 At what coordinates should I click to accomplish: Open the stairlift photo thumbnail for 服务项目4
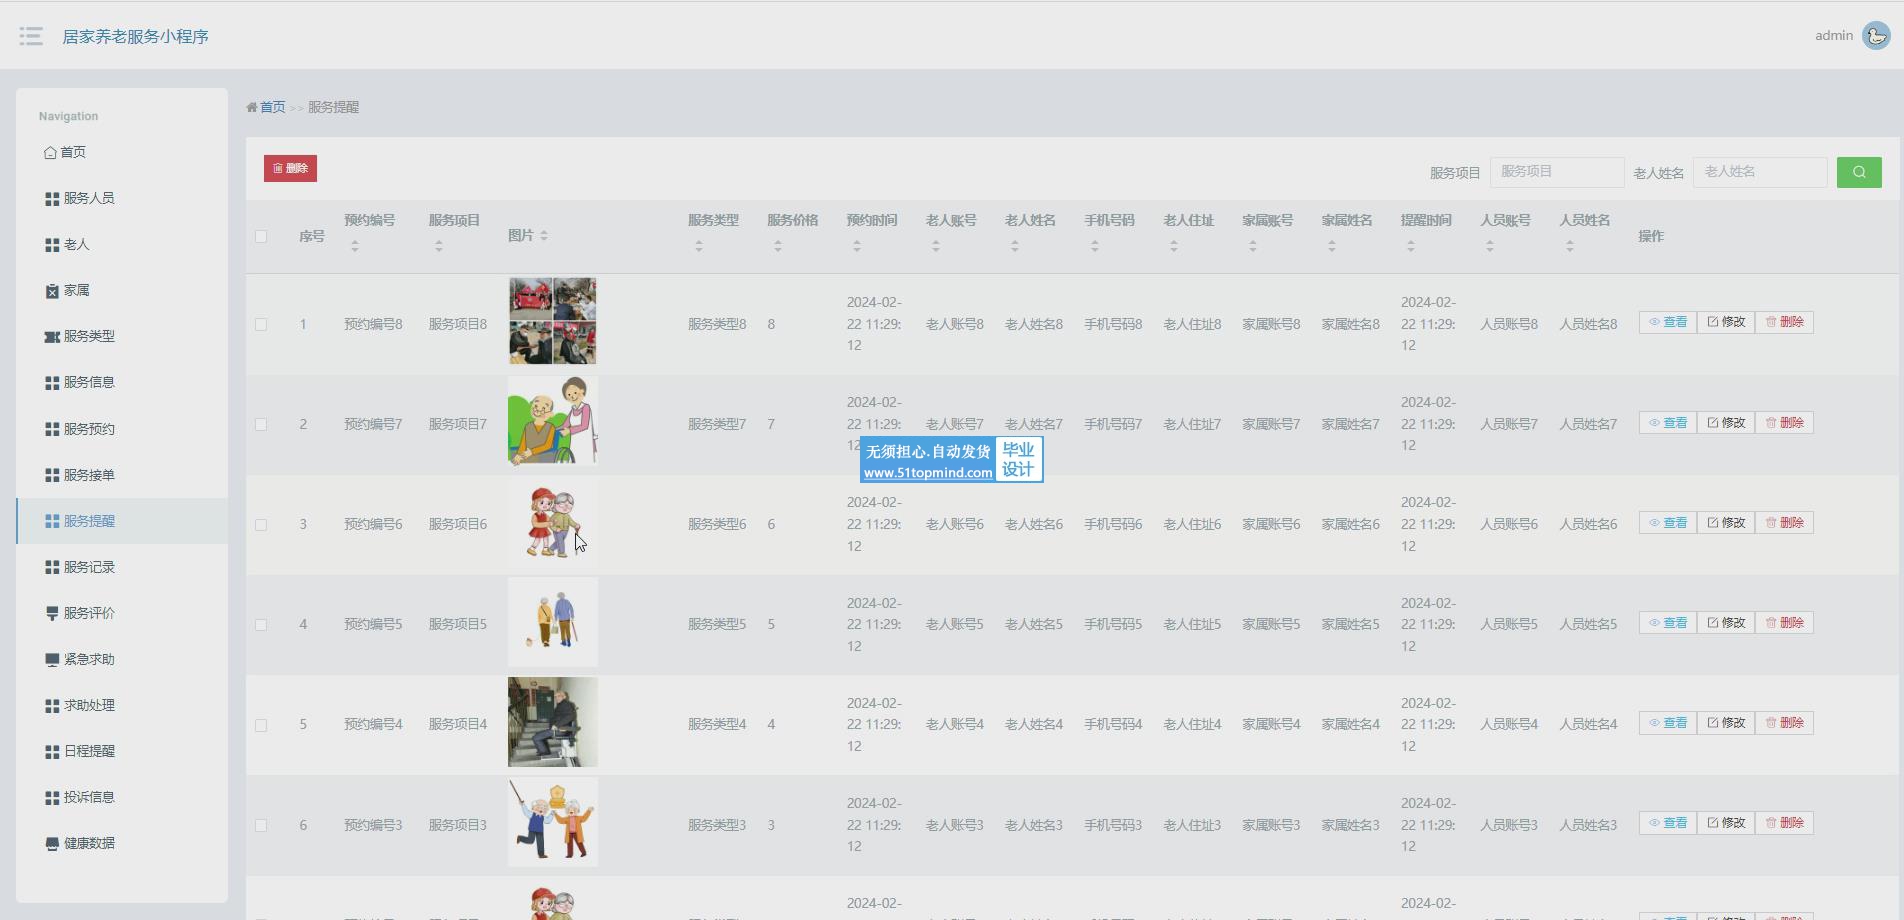[x=552, y=722]
